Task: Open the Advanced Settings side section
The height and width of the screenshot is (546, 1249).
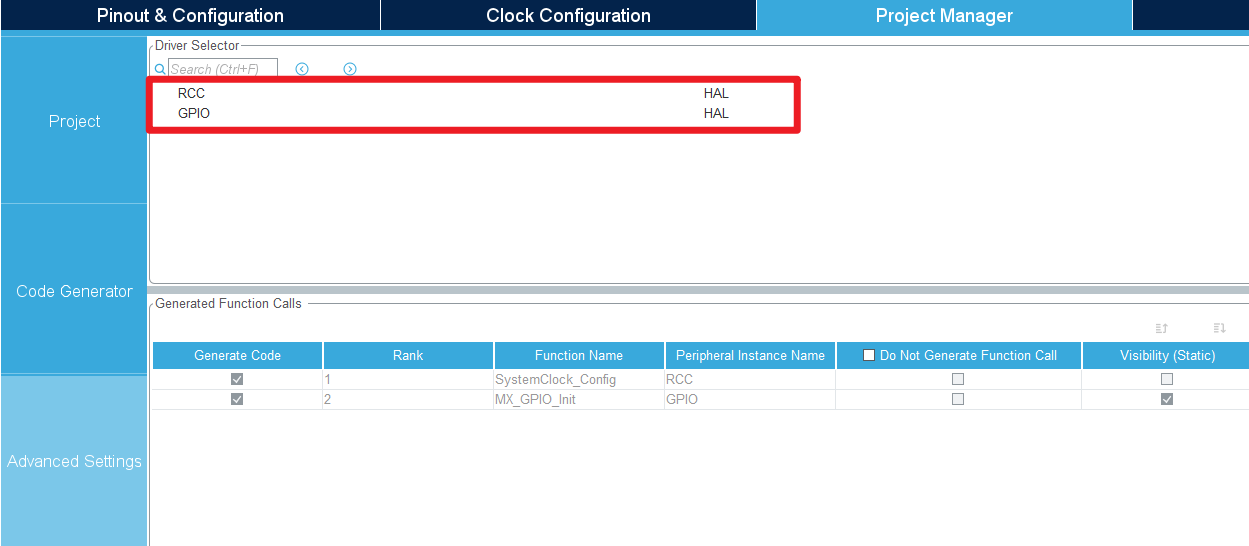Action: pyautogui.click(x=74, y=461)
